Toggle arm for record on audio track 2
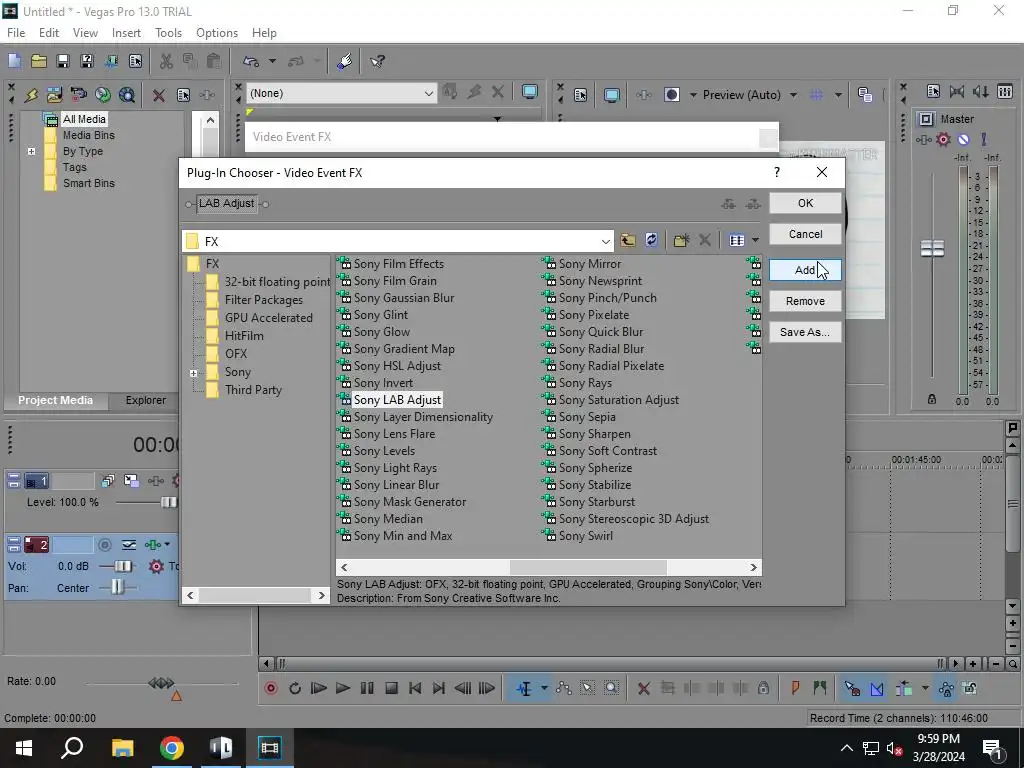The image size is (1024, 768). pos(104,545)
